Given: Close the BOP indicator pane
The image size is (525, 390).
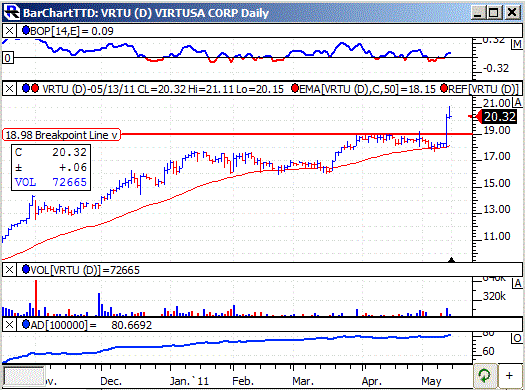Looking at the screenshot, I should [x=9, y=31].
